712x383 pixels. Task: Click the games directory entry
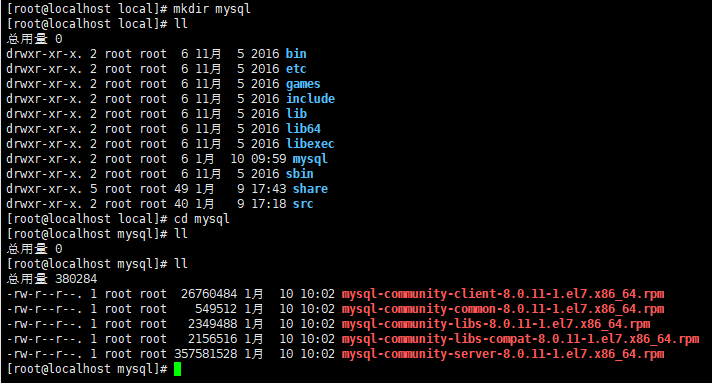pyautogui.click(x=303, y=84)
